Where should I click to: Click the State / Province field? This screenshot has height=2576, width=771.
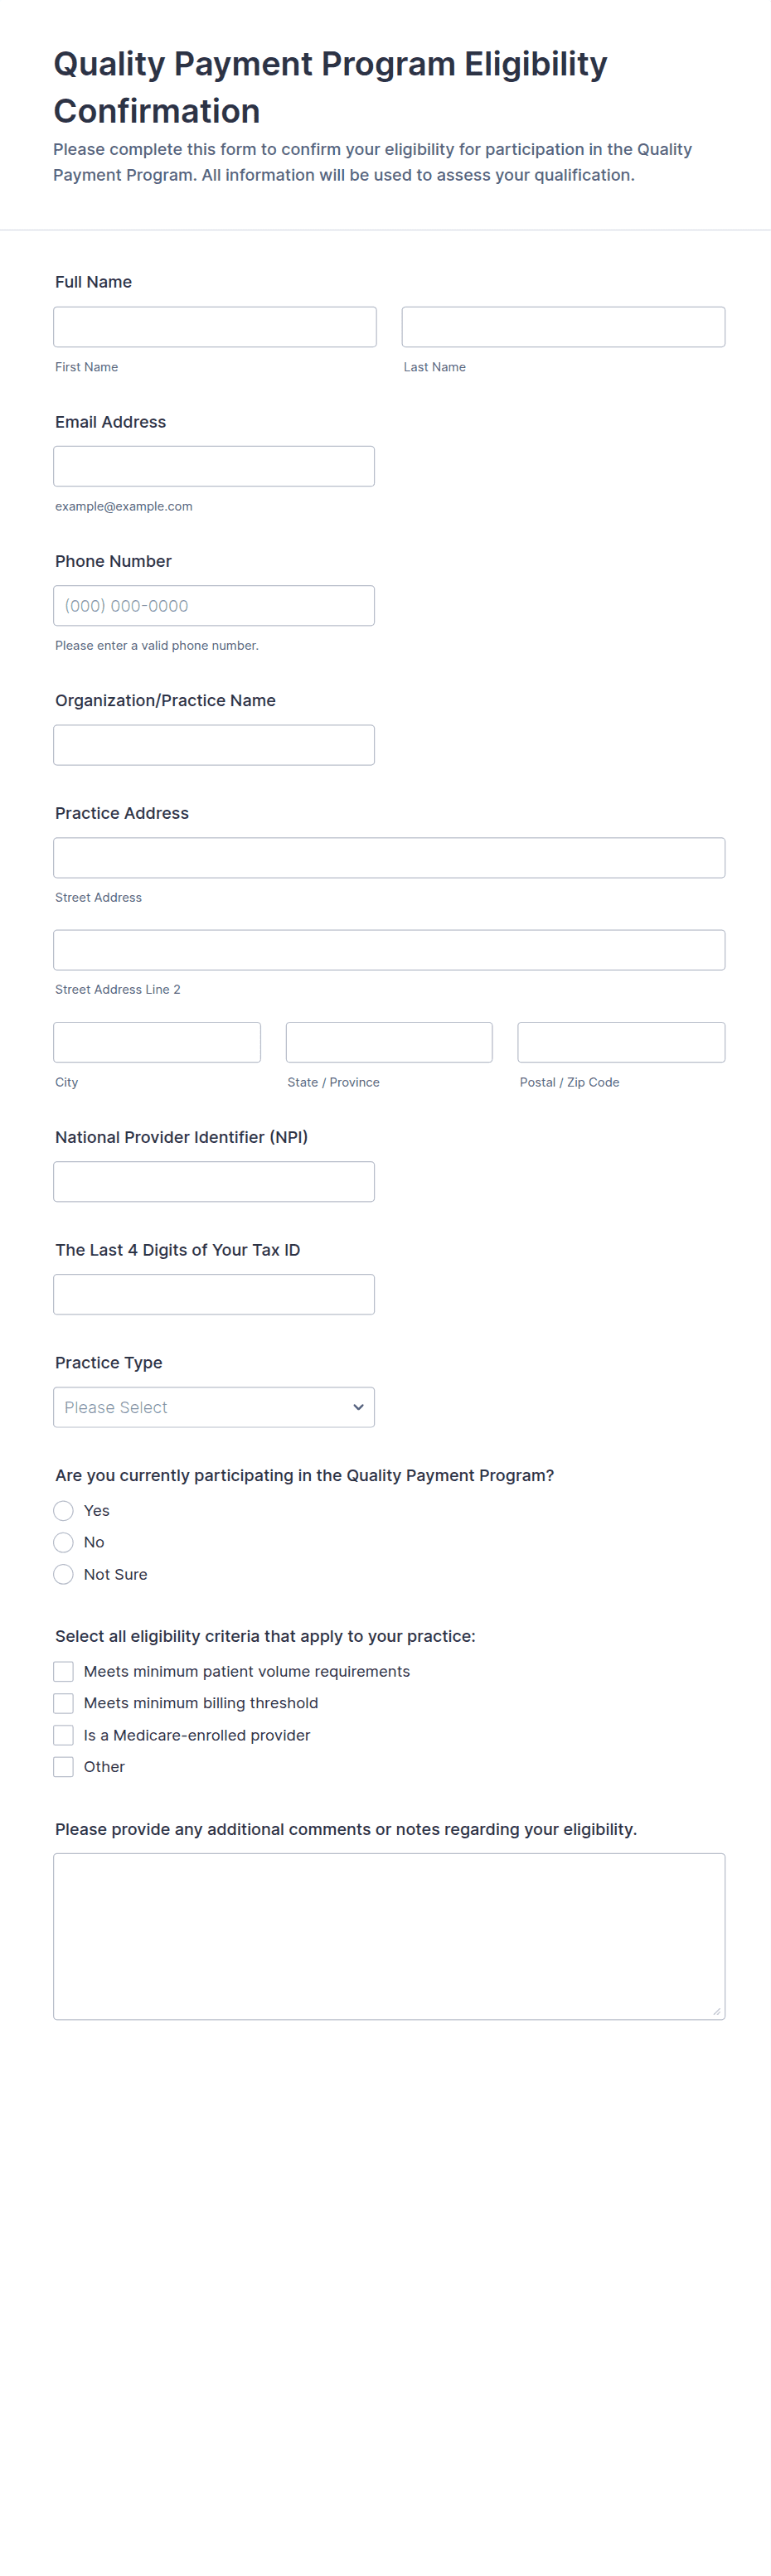click(389, 1042)
